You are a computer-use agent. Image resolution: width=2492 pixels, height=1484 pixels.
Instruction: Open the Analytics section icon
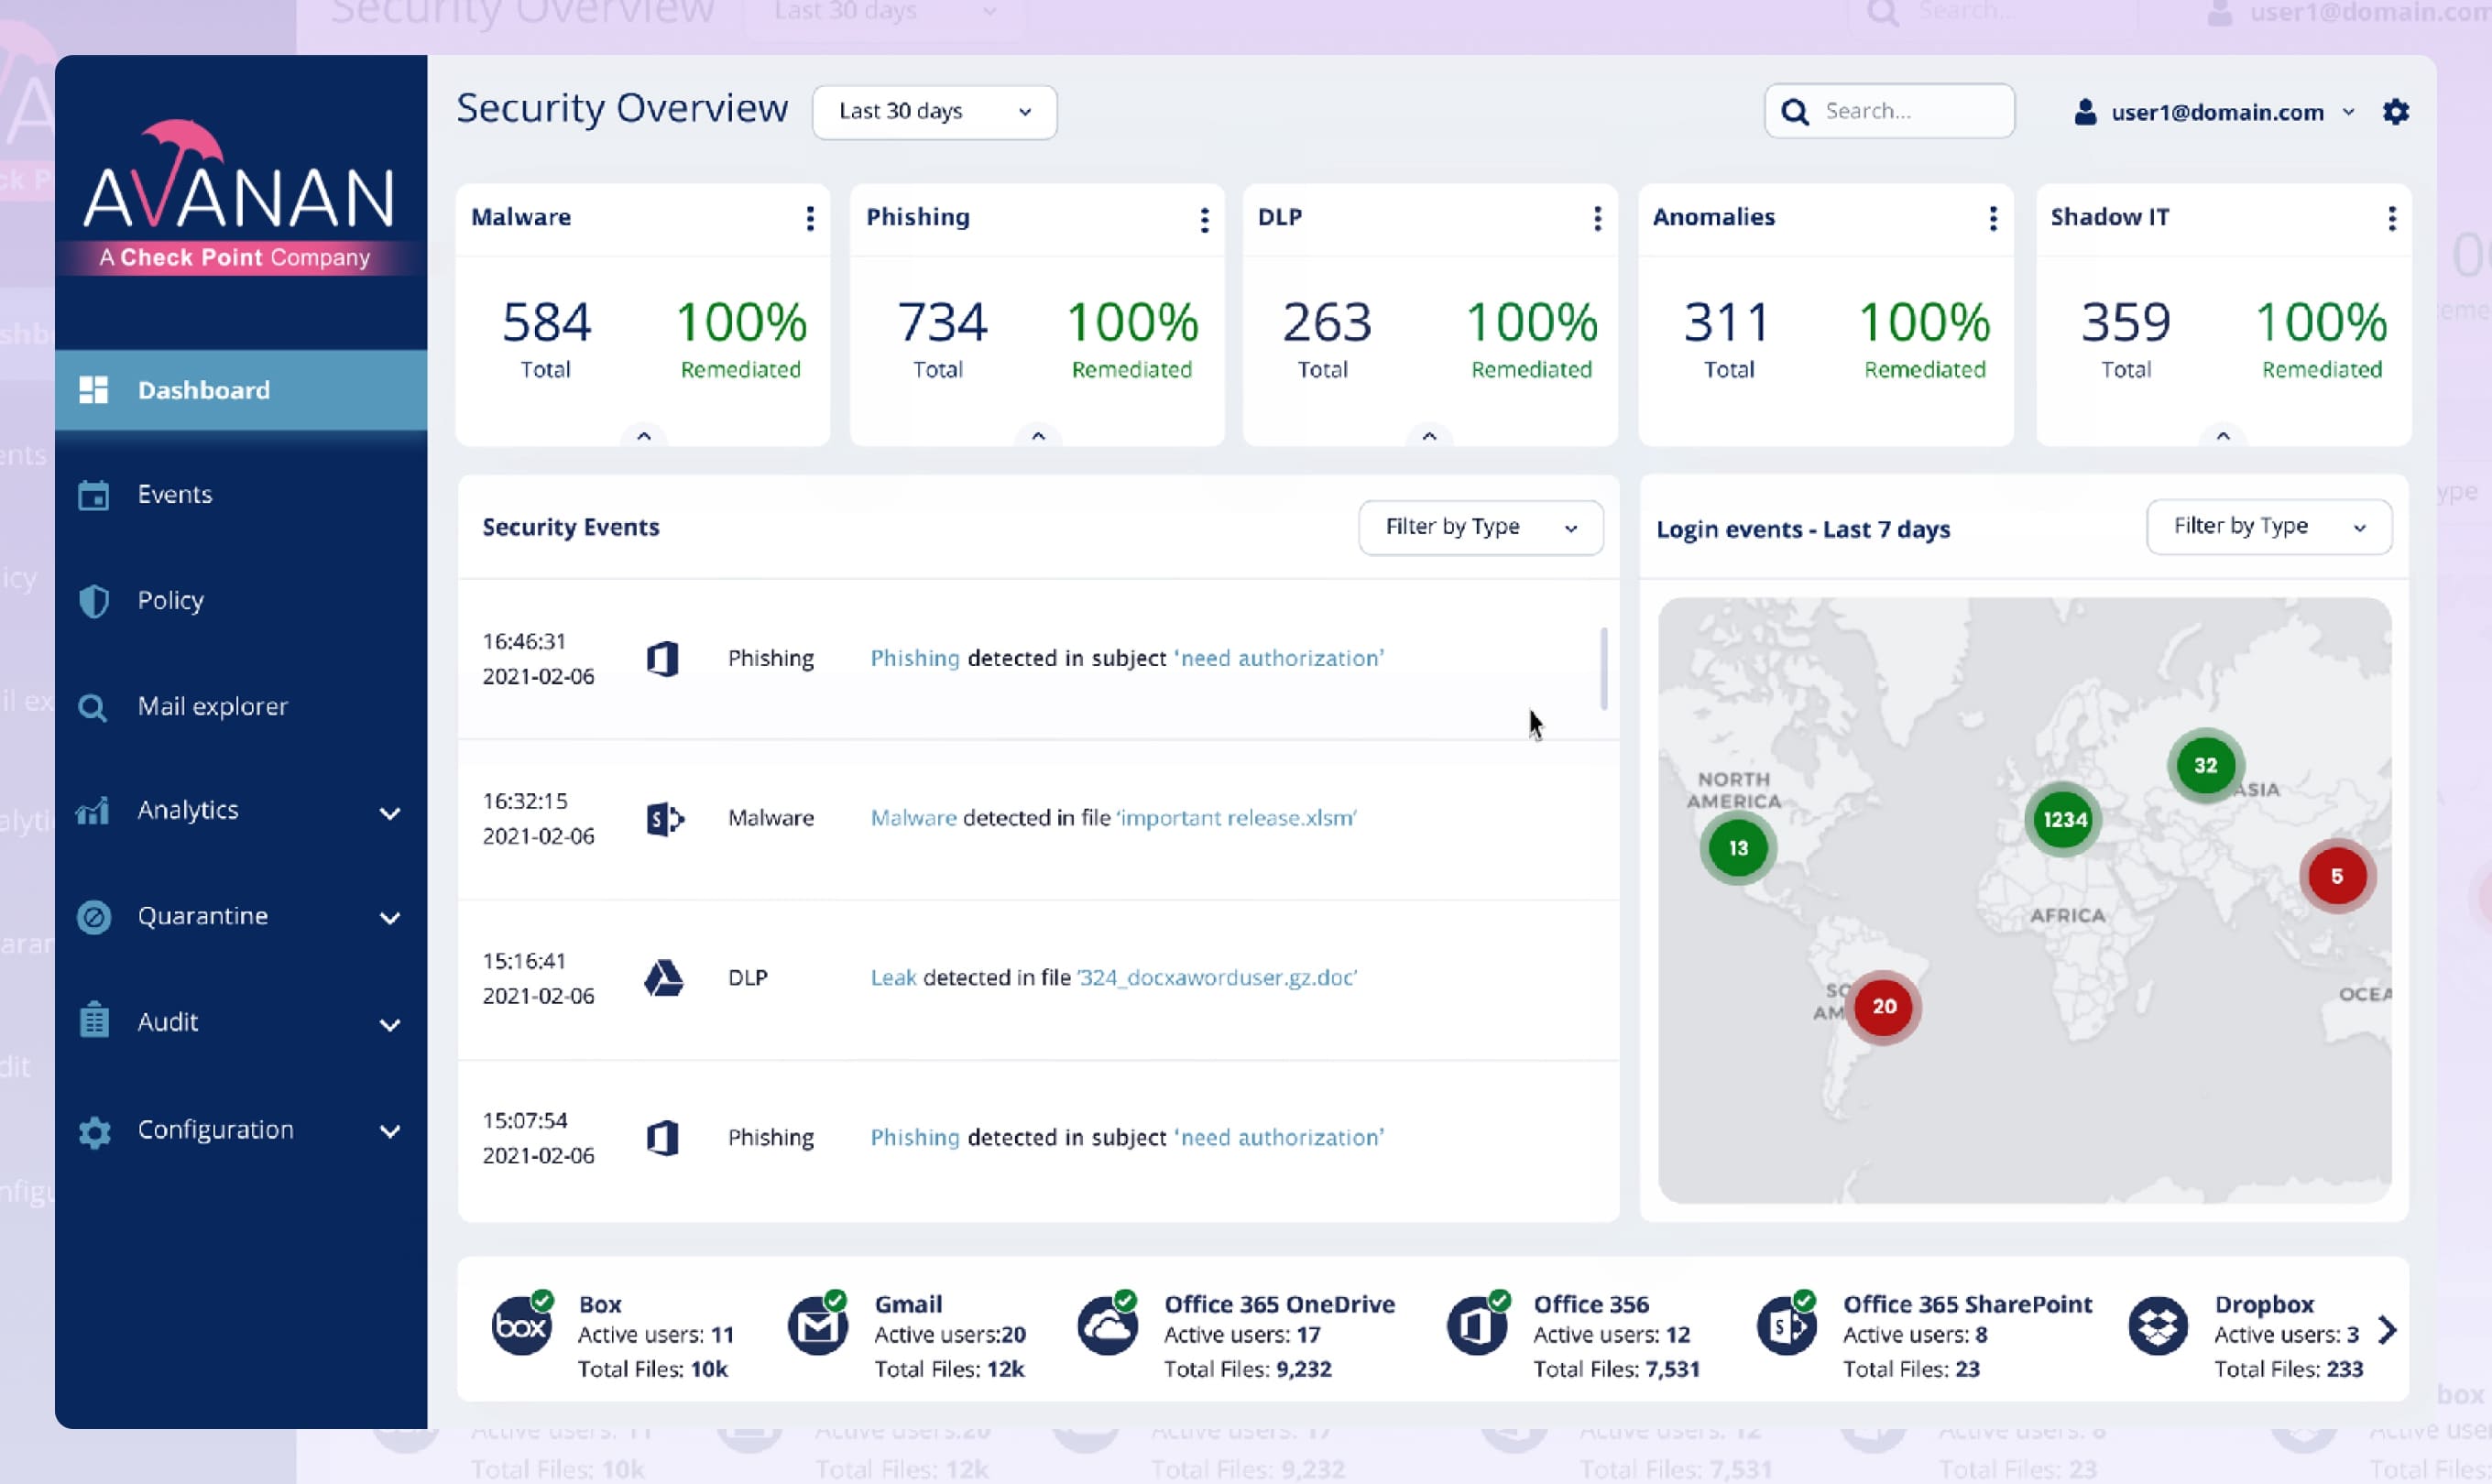coord(93,810)
